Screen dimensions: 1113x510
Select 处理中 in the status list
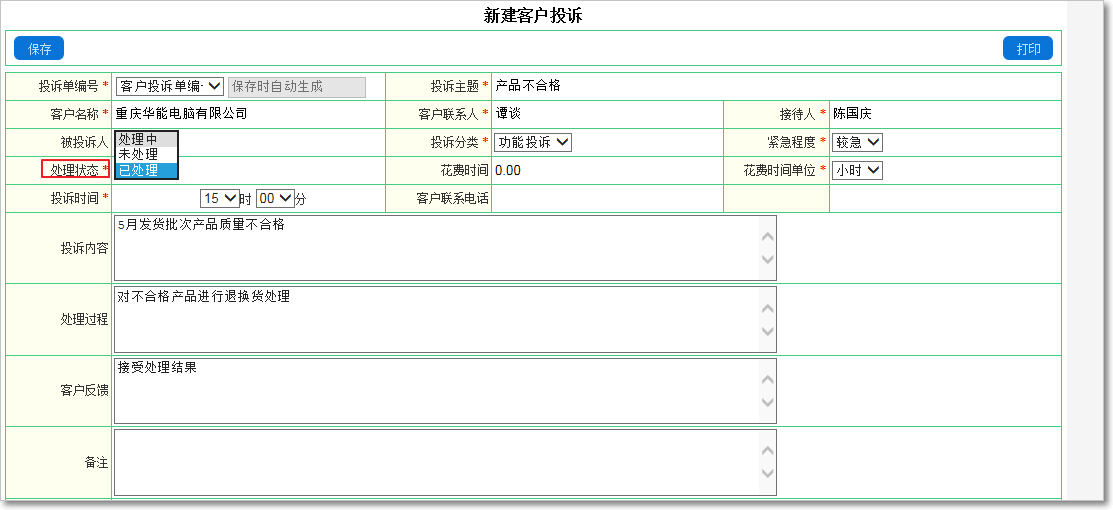coord(138,139)
